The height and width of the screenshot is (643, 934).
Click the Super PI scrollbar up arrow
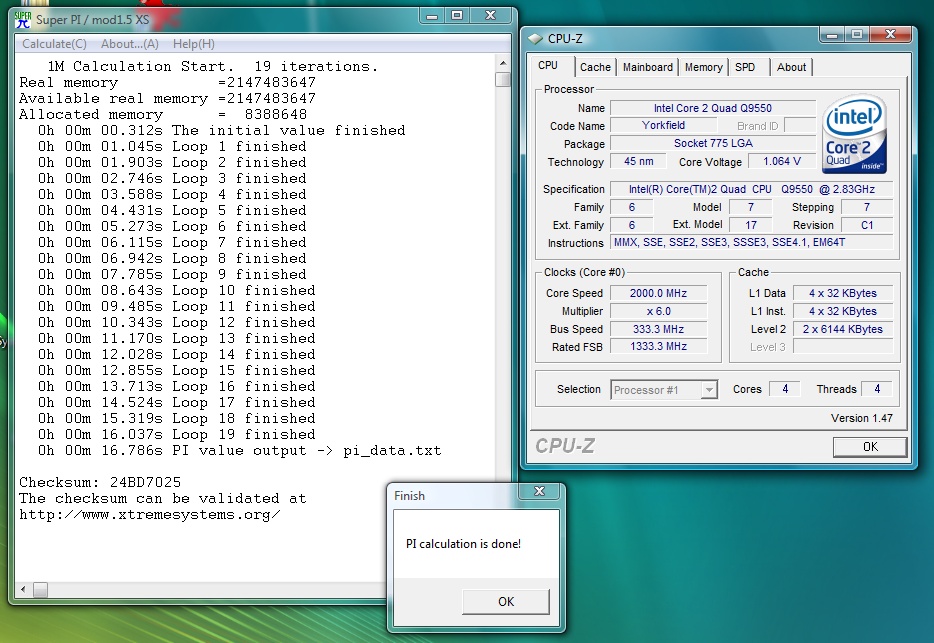(502, 63)
